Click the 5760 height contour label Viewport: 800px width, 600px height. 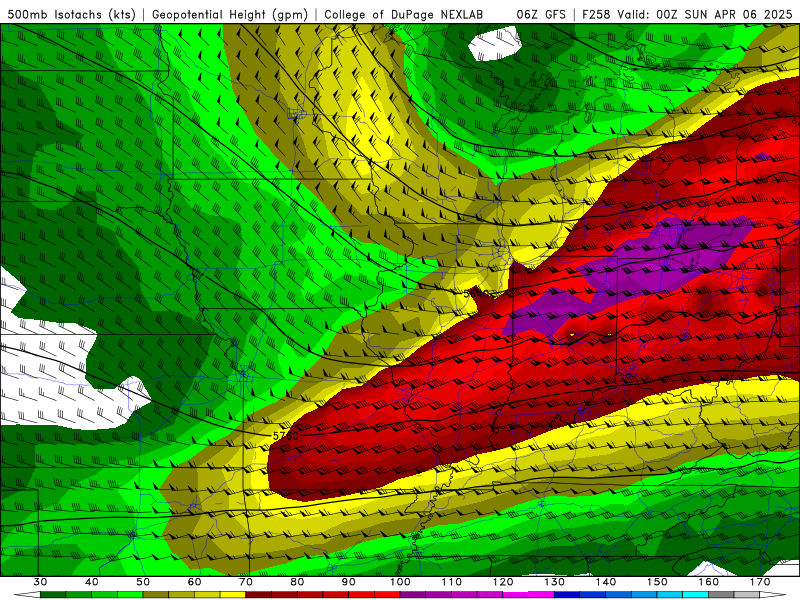[x=286, y=436]
